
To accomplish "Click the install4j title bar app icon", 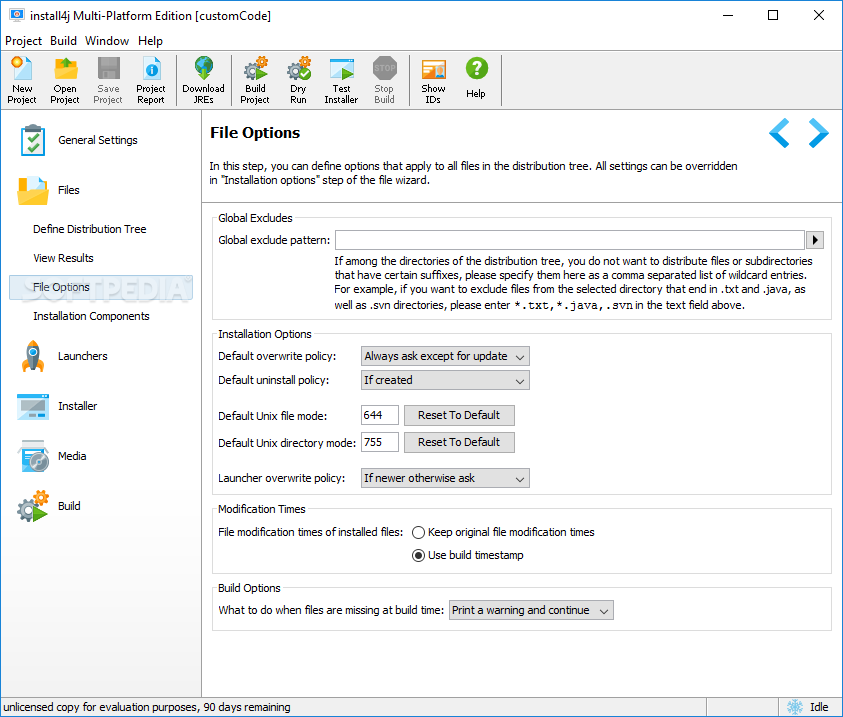I will coord(16,15).
